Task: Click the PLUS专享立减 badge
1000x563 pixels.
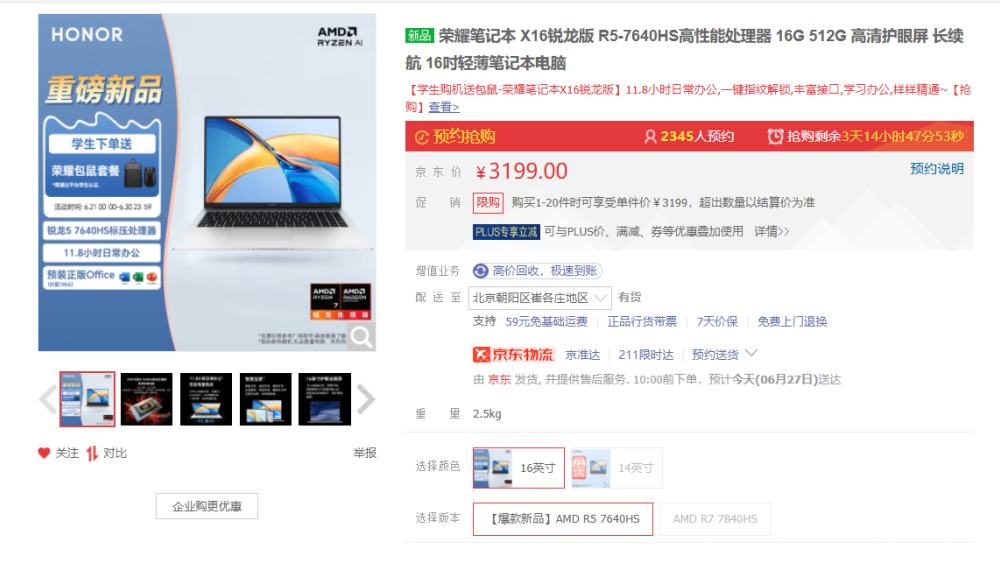Action: 506,232
